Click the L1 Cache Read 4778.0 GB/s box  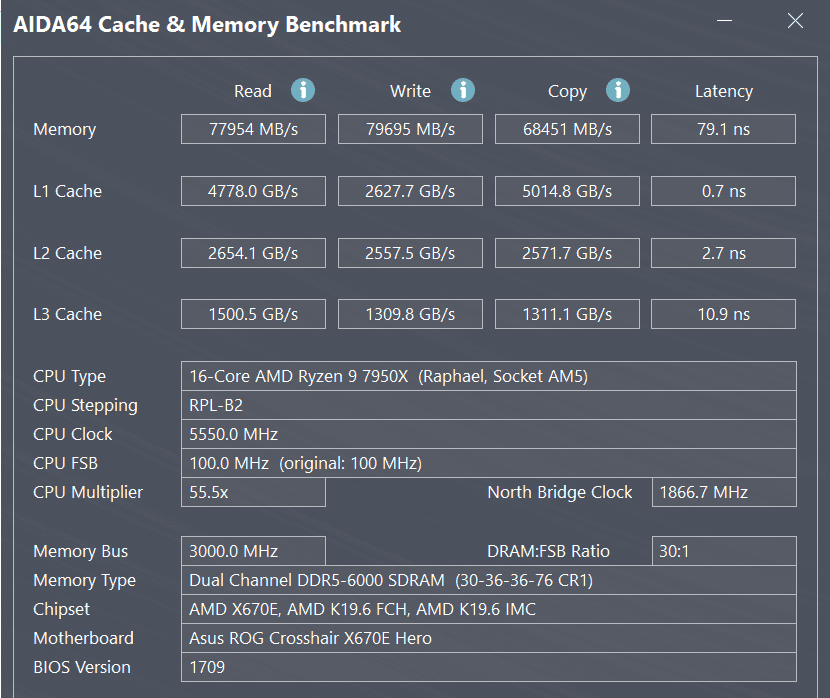[253, 191]
